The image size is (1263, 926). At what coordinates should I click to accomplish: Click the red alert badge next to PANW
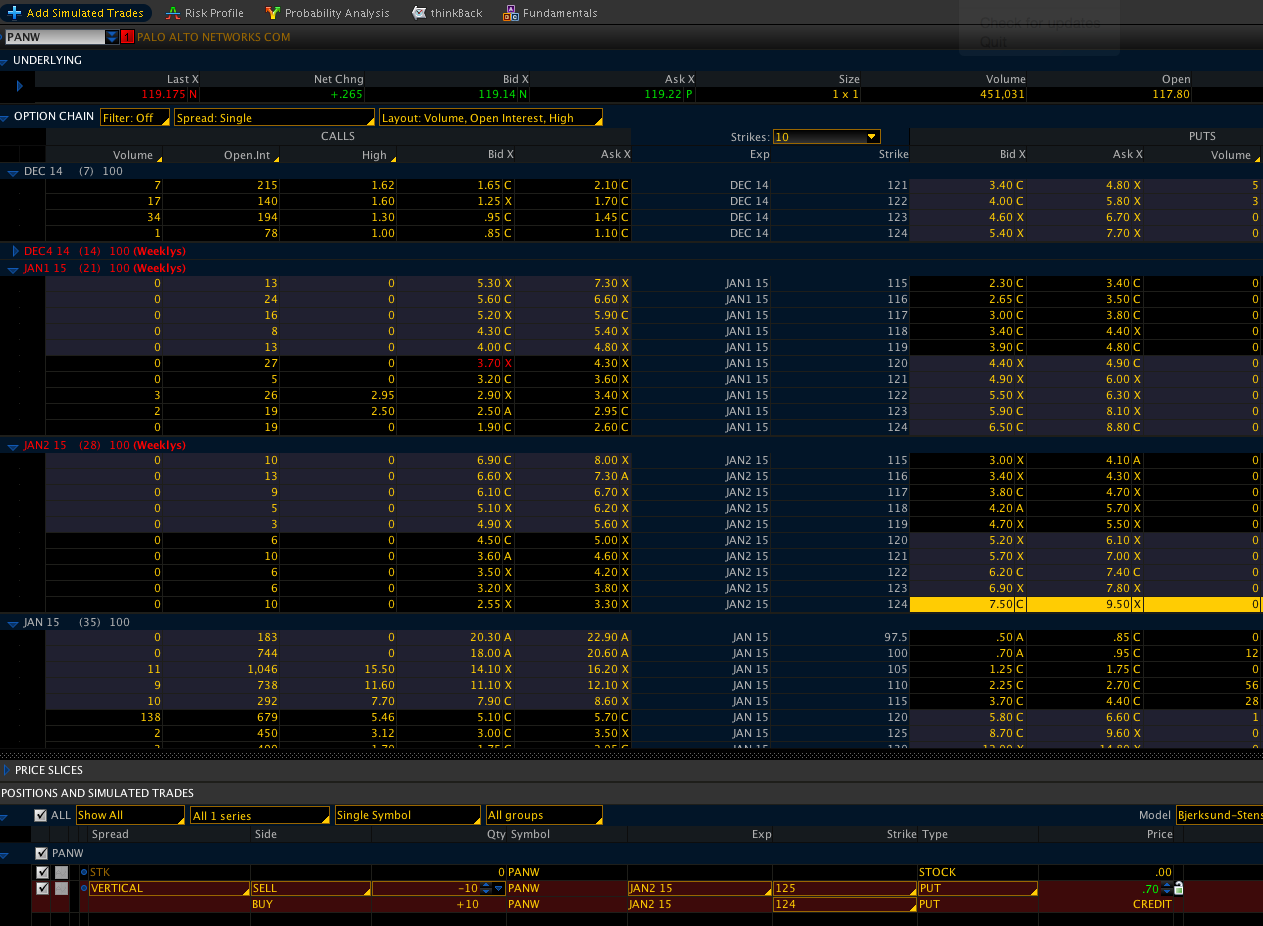pos(127,37)
